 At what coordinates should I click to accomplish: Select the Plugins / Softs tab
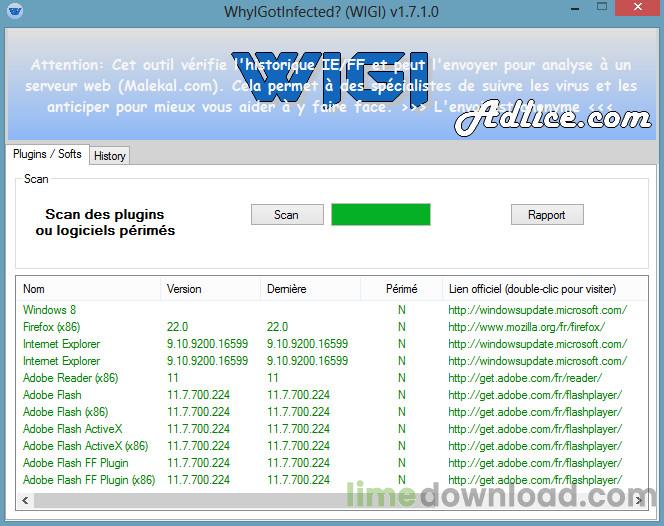(x=47, y=154)
